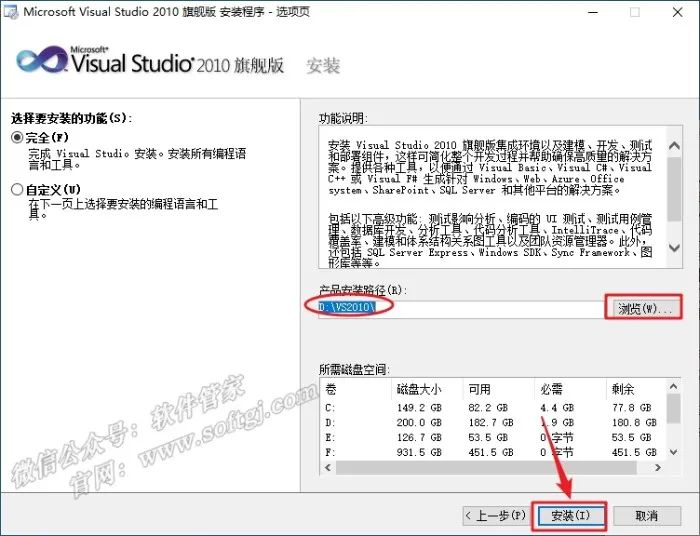Click the 浏览(W)... browse button
700x536 pixels.
644,308
